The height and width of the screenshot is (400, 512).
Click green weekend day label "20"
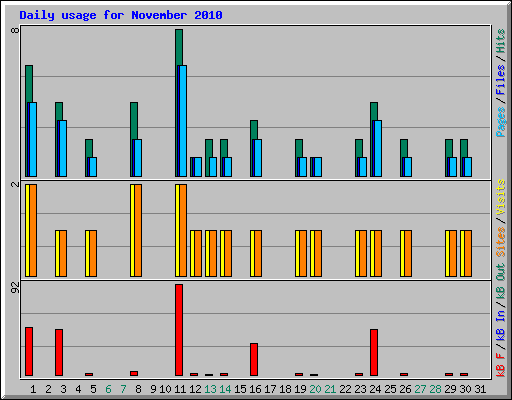[x=315, y=389]
